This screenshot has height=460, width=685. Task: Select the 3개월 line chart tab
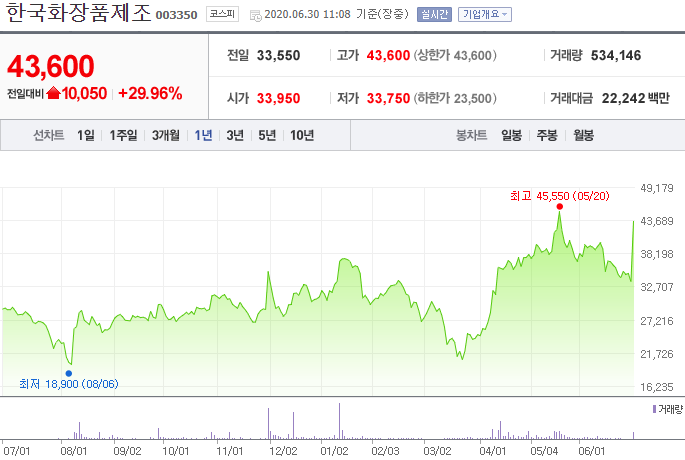click(166, 135)
